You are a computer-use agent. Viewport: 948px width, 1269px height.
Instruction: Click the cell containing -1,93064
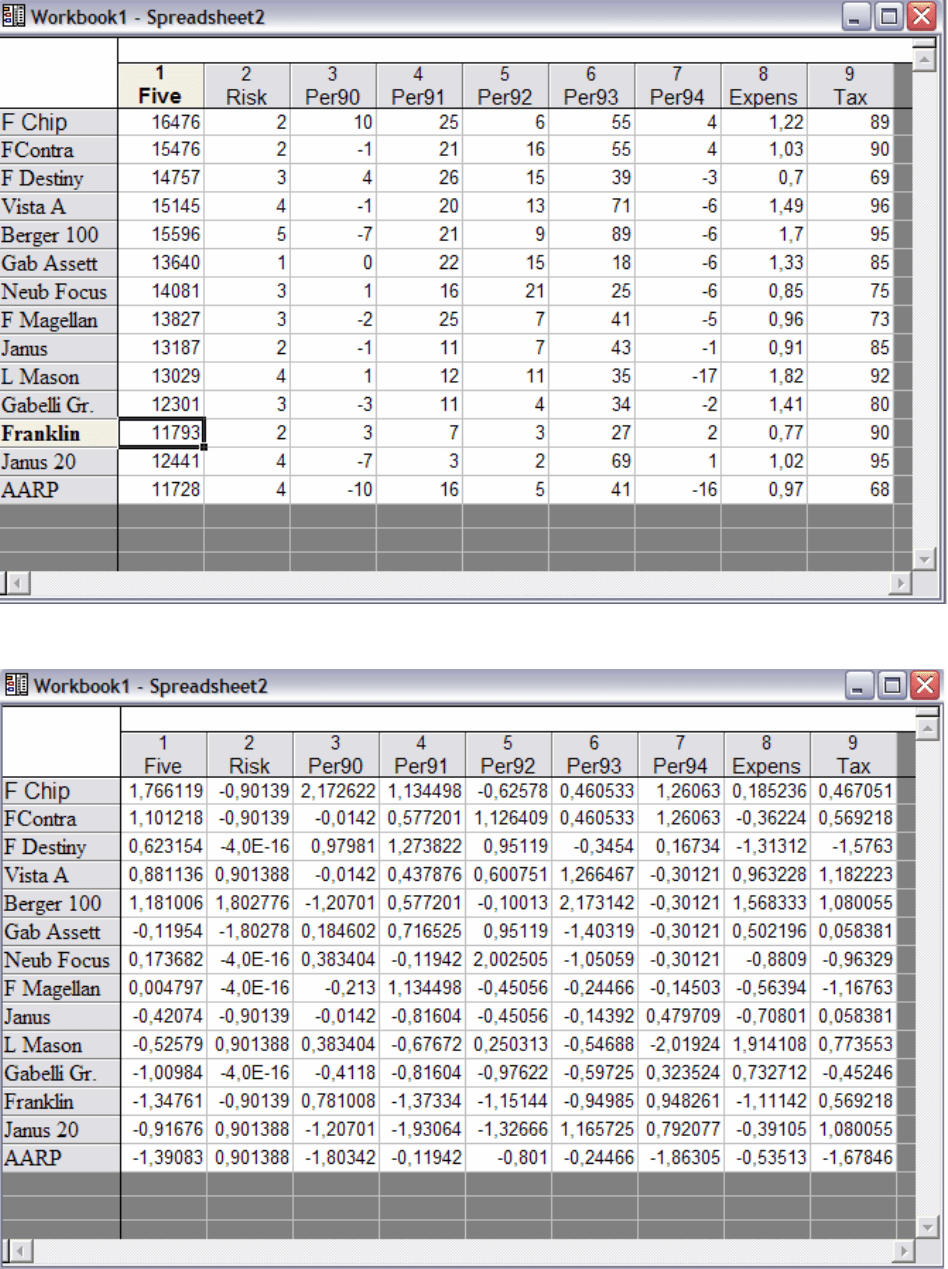click(422, 1130)
